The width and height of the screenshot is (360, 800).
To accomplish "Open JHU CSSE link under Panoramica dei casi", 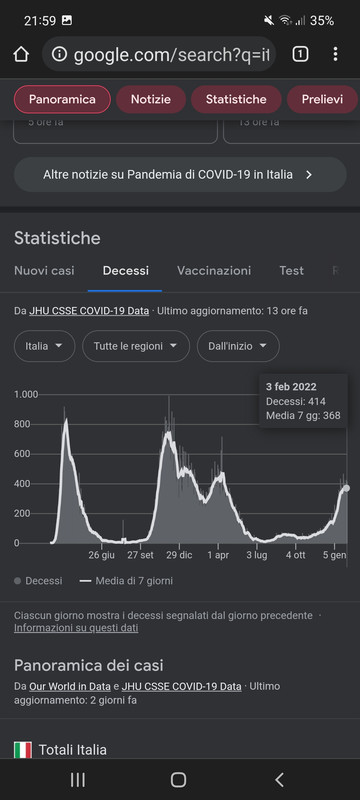I will [182, 686].
